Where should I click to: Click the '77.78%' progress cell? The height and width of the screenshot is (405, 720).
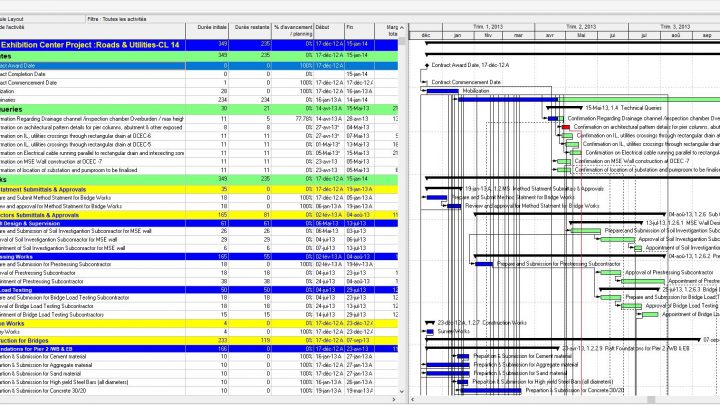point(292,119)
